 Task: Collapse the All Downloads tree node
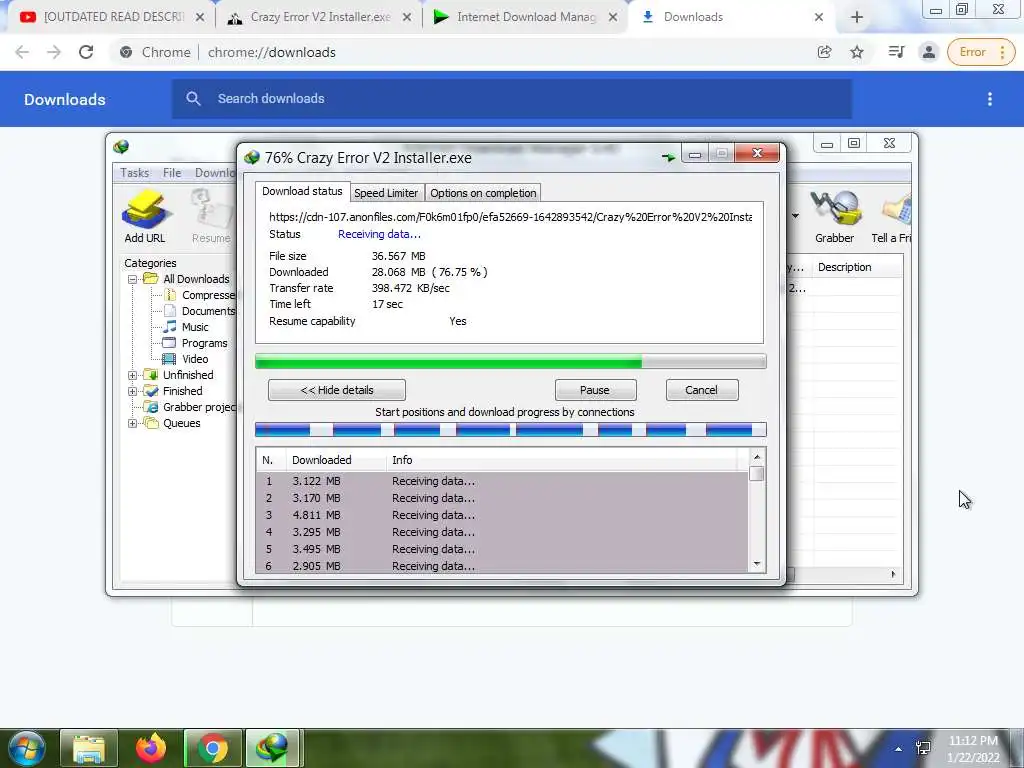coord(132,279)
